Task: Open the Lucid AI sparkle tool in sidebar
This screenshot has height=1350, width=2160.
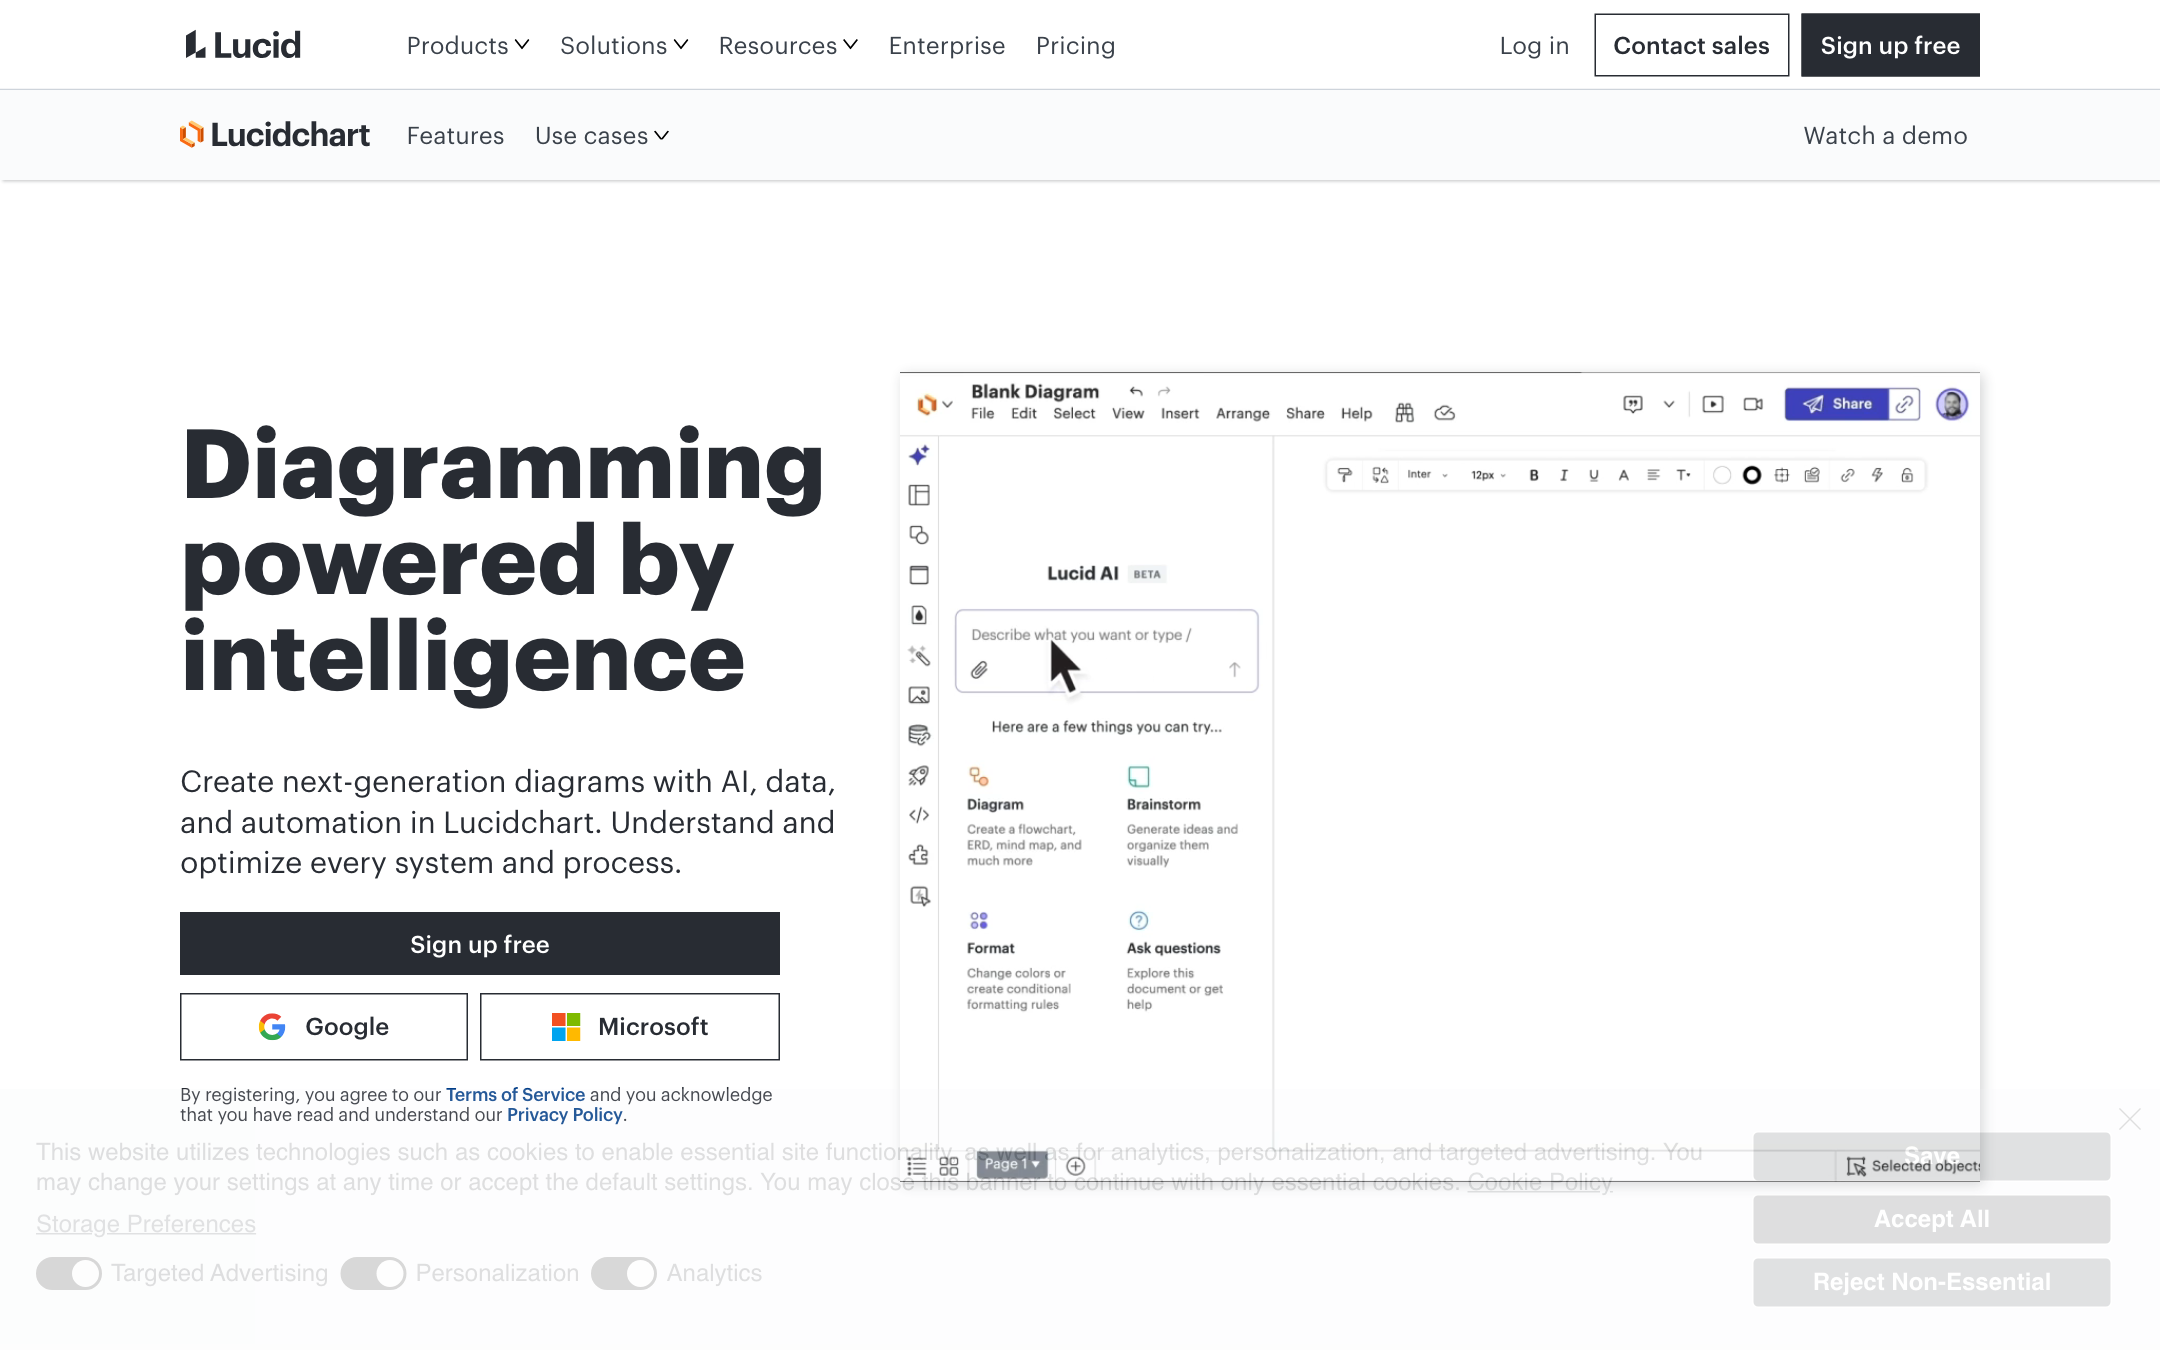Action: tap(919, 455)
